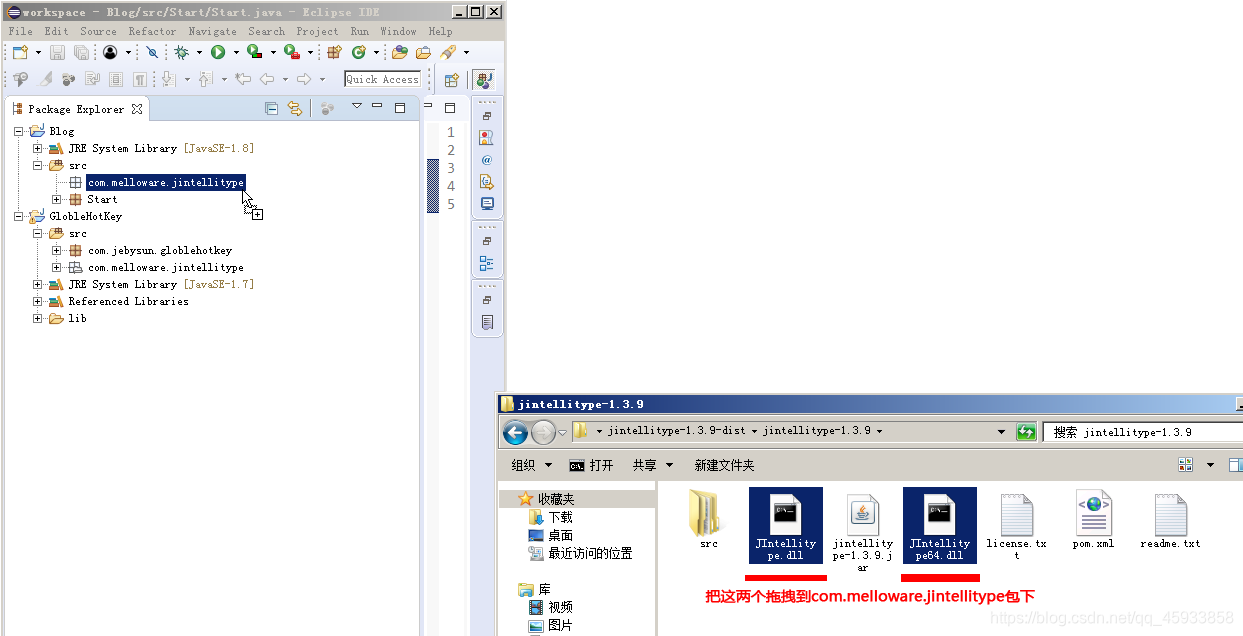Open the Problems view icon in side bar

[x=486, y=138]
